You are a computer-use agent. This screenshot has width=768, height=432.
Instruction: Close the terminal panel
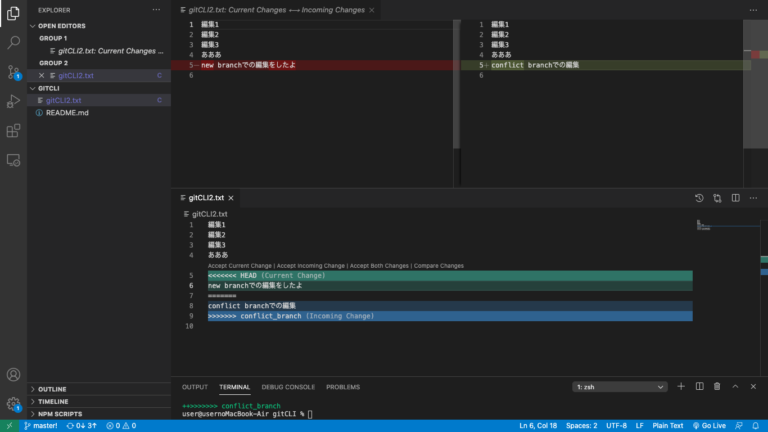click(753, 386)
